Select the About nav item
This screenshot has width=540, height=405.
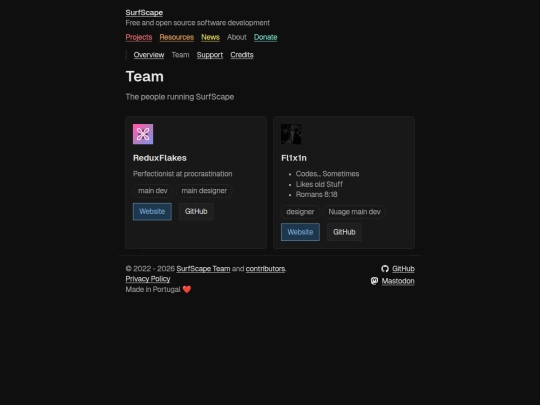(237, 37)
